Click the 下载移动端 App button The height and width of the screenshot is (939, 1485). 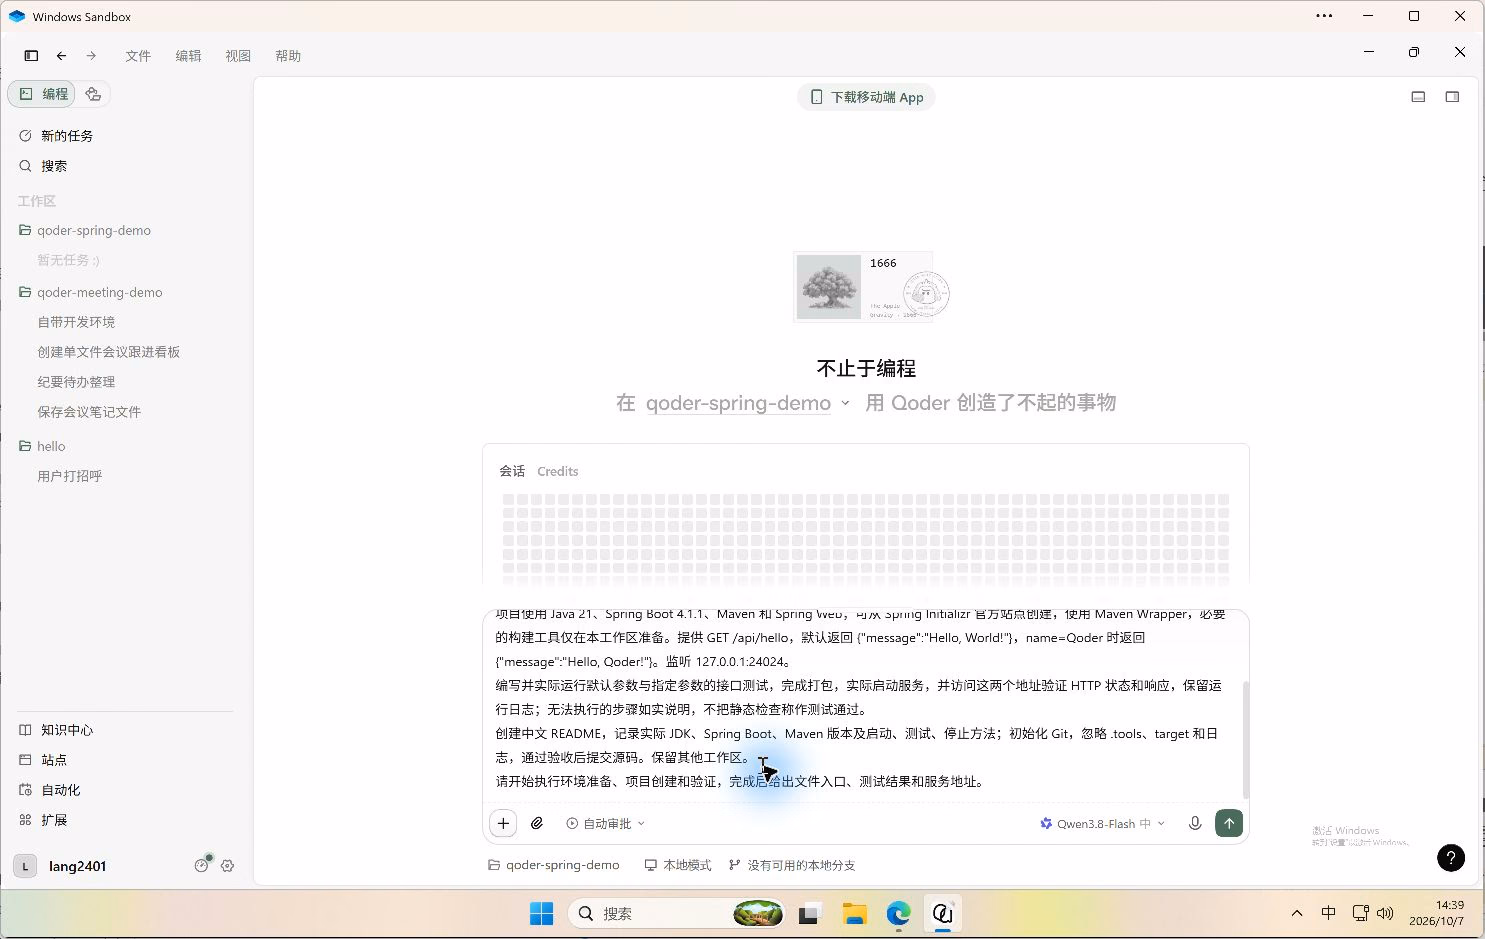[866, 97]
